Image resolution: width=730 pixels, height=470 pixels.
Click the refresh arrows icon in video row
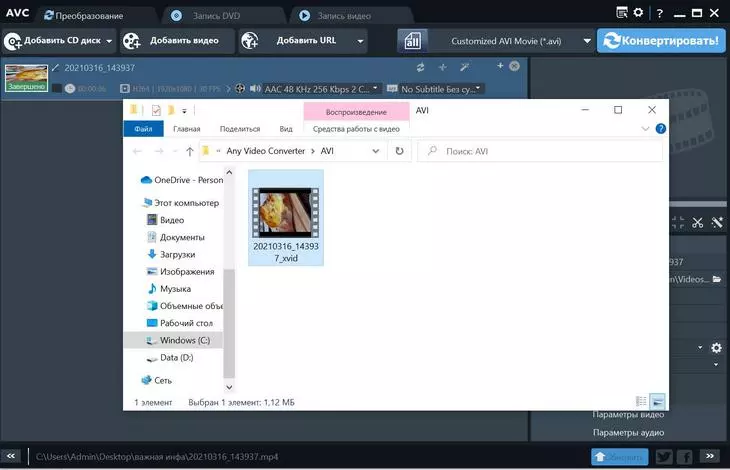(420, 67)
